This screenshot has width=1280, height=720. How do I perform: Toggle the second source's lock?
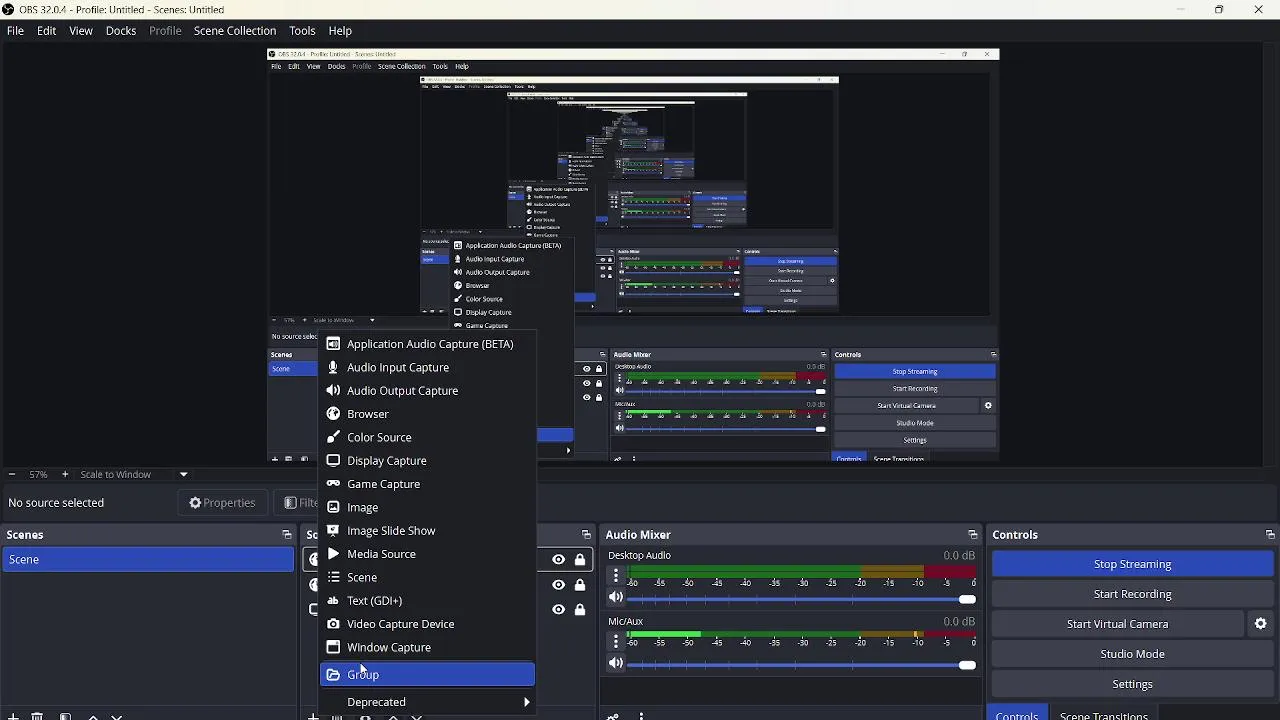[580, 585]
